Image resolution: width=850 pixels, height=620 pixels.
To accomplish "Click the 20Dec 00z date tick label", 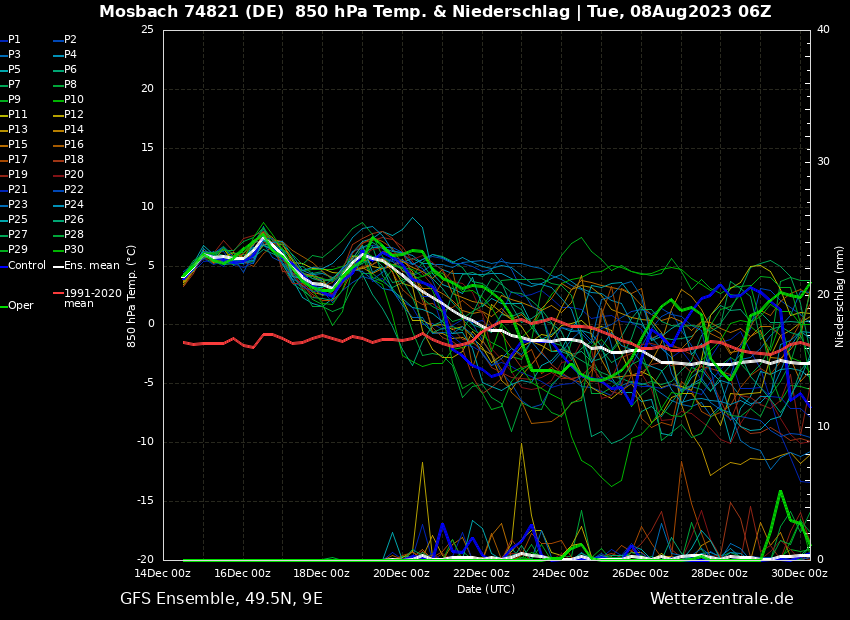I will coord(401,574).
